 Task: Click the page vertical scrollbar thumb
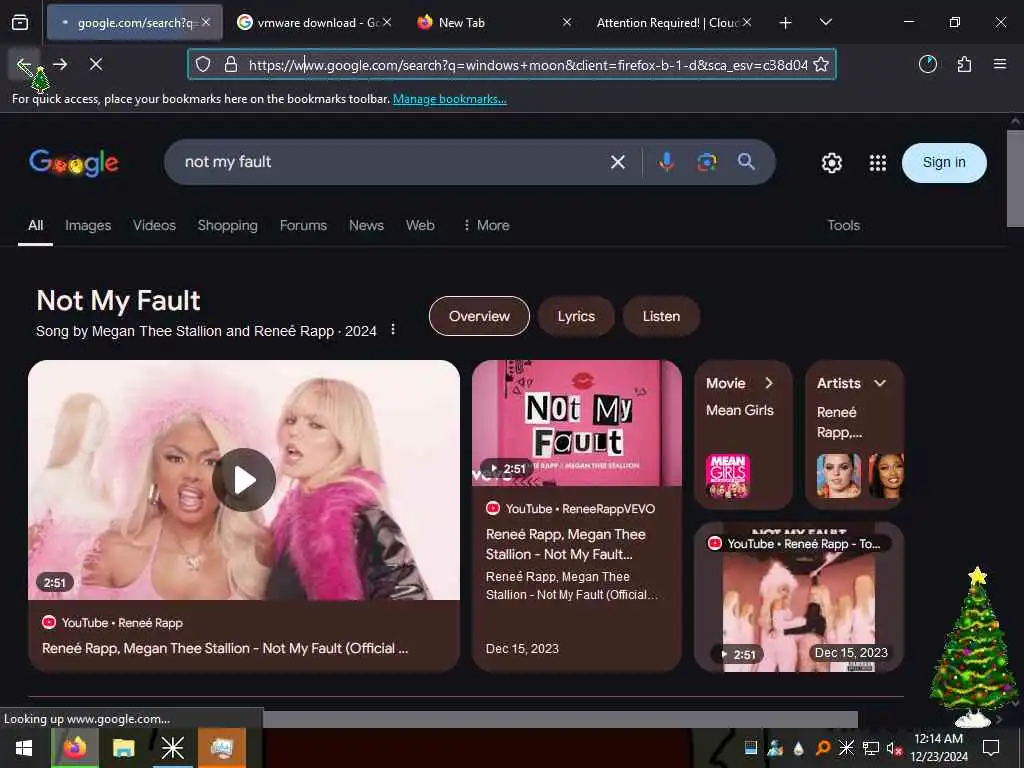point(1015,178)
